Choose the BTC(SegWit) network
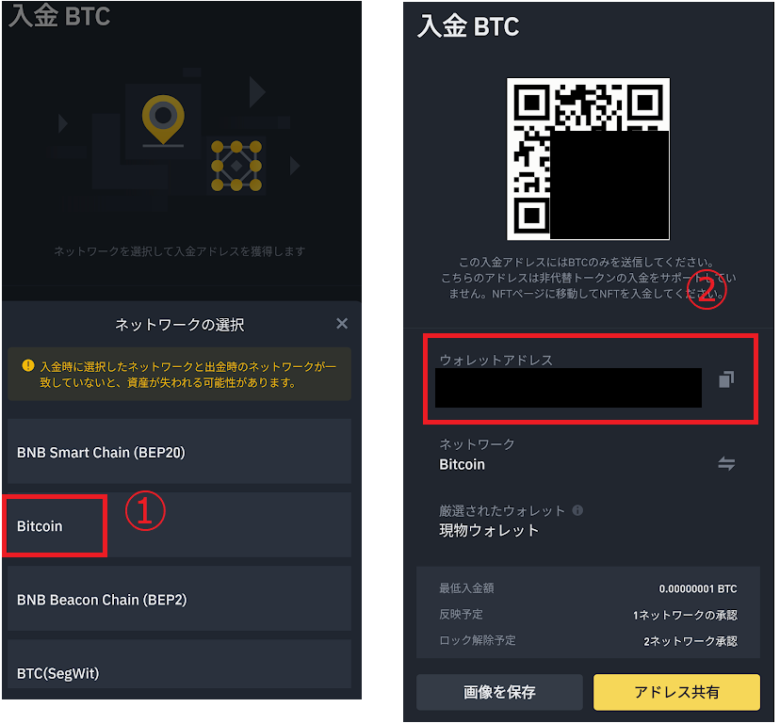Viewport: 780px width, 723px height. click(x=179, y=665)
